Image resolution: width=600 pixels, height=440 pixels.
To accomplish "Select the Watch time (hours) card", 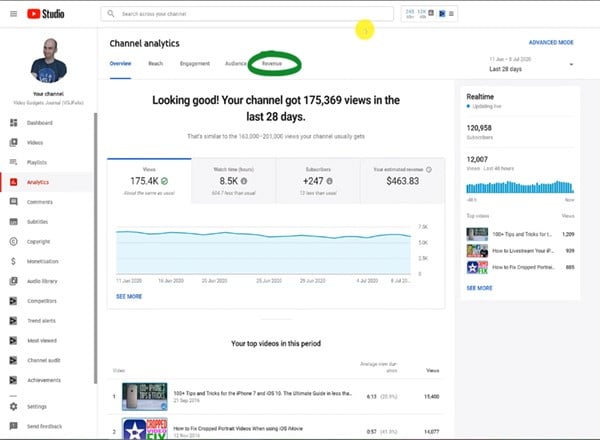I will coord(234,181).
